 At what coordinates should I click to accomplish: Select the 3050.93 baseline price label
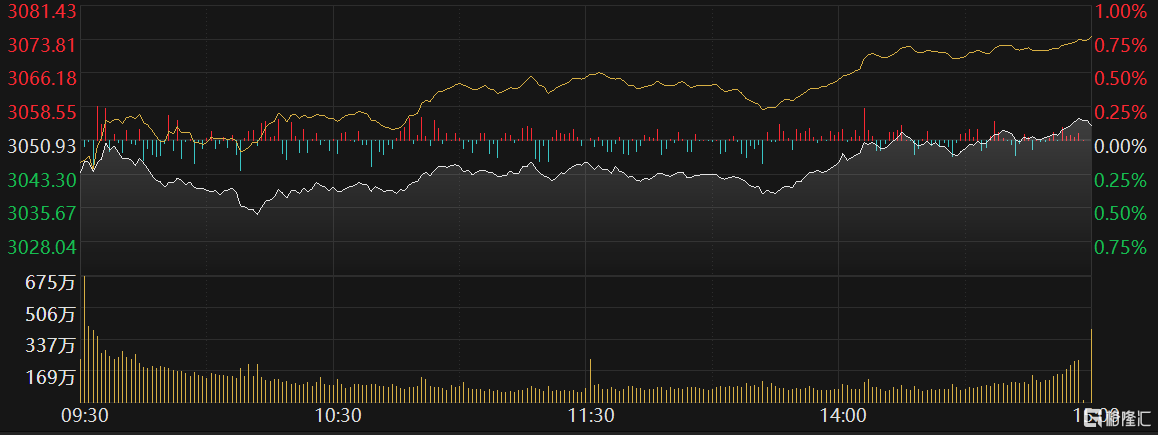point(42,146)
